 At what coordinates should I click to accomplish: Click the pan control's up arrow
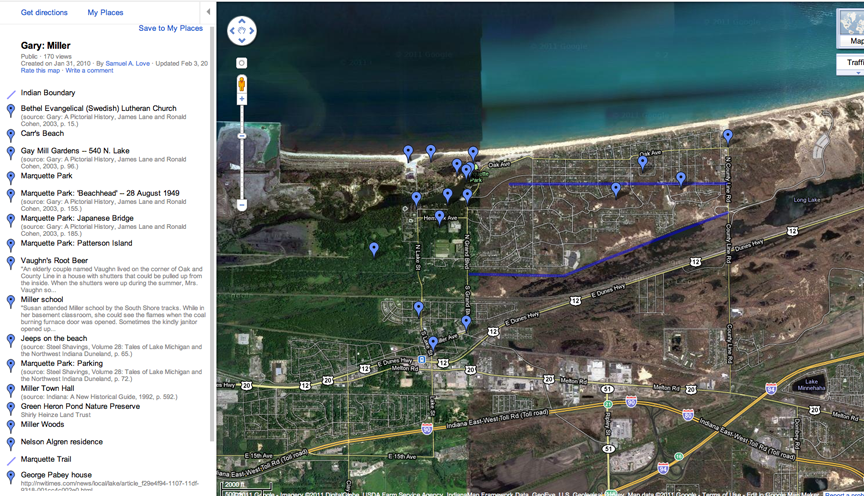click(242, 21)
